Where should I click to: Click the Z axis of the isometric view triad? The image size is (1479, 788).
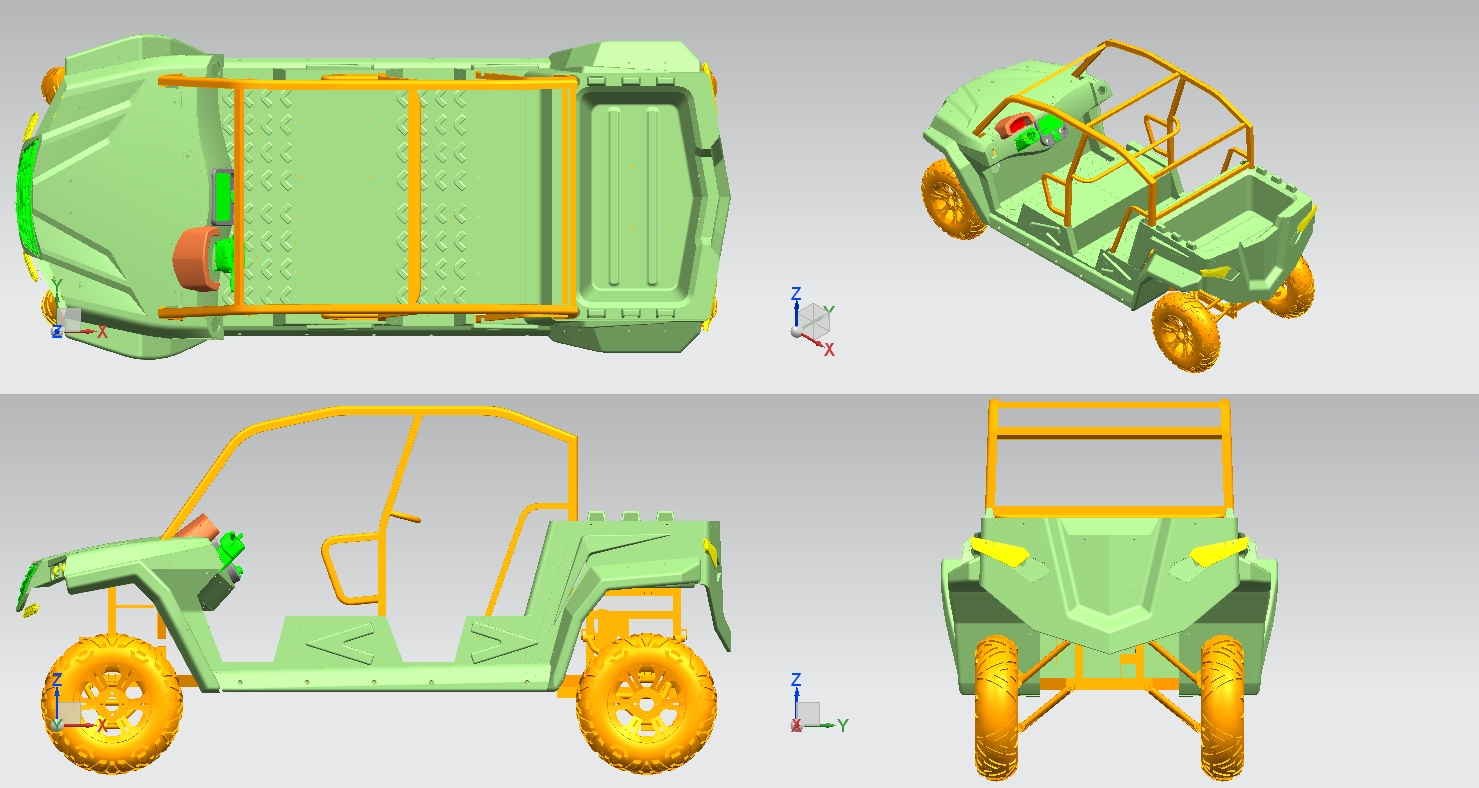tap(796, 313)
